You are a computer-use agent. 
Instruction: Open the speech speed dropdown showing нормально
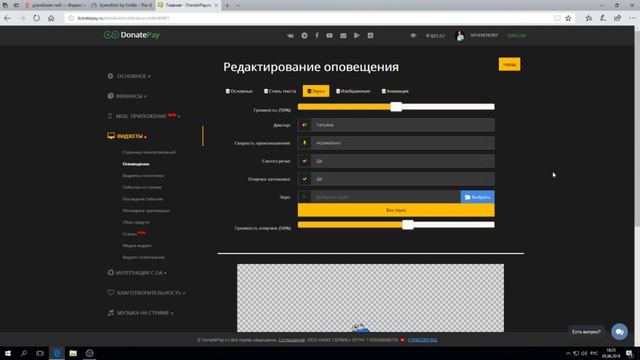coord(402,143)
